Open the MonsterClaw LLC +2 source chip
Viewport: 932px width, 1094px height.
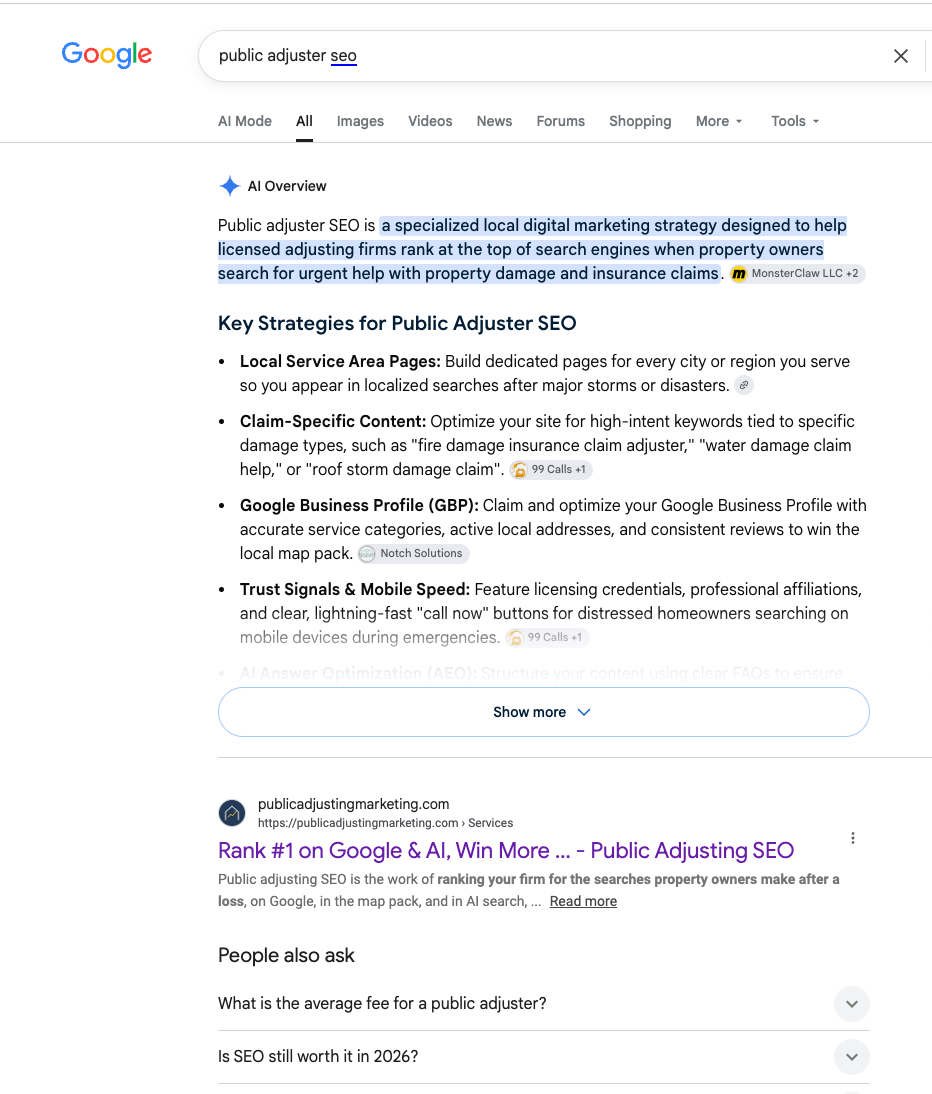pos(797,274)
